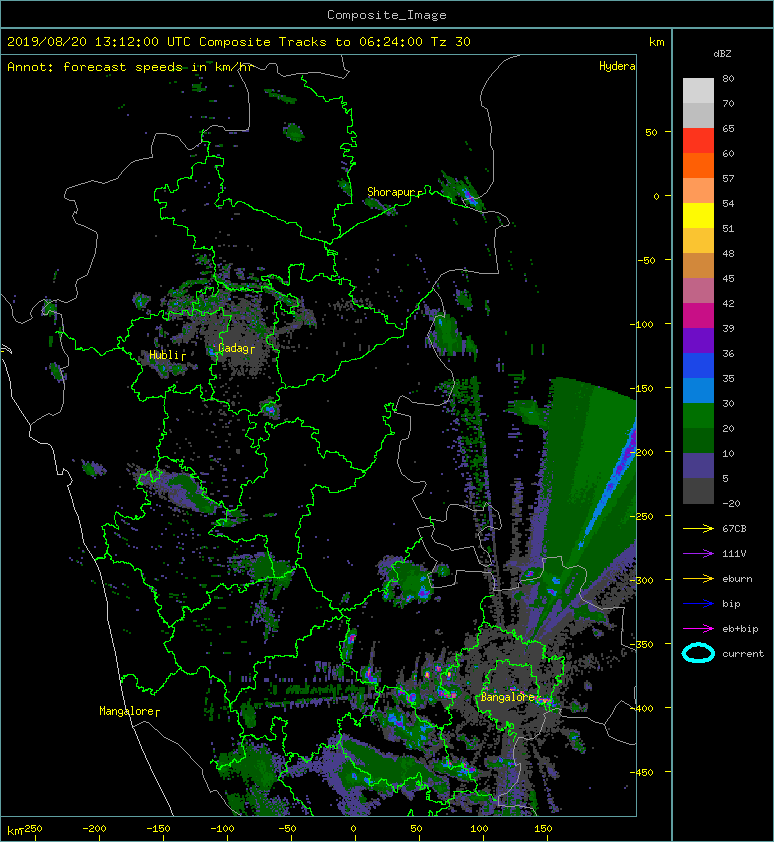Click the 150 x-axis tick label
The image size is (774, 842).
[x=543, y=829]
